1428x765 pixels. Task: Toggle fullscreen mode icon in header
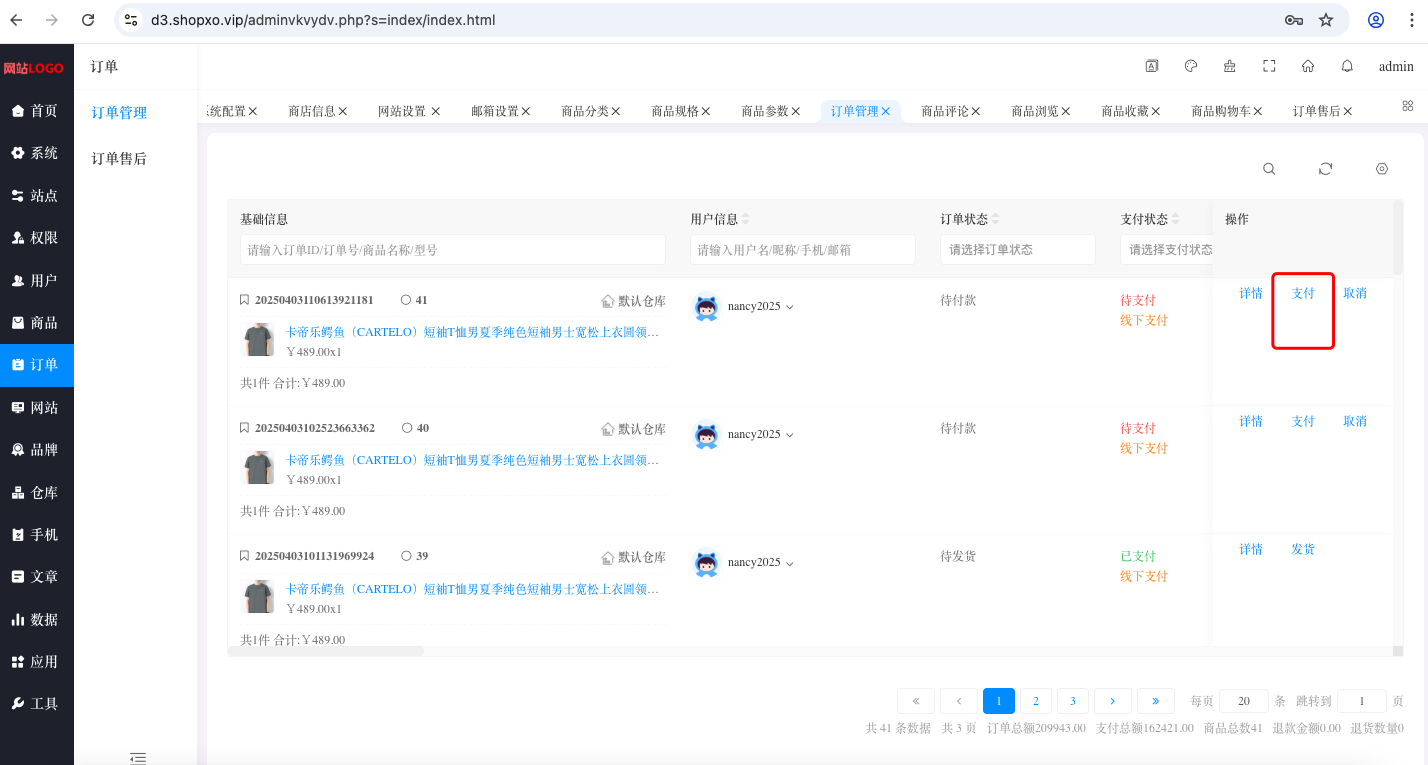[1269, 66]
